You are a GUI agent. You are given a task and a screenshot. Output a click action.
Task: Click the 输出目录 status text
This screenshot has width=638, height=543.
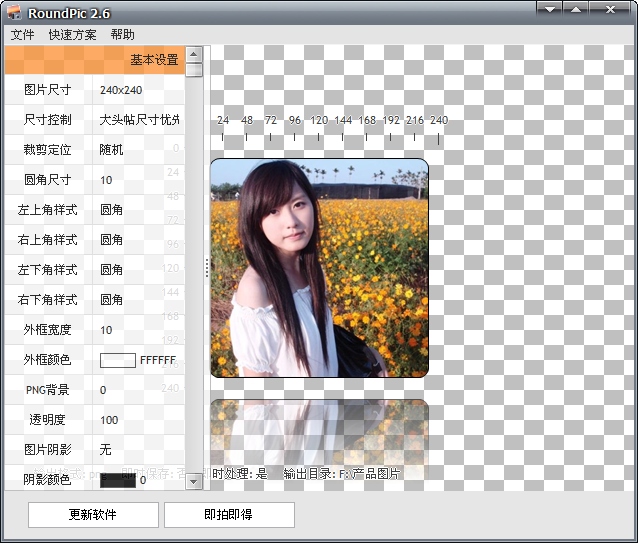tap(342, 474)
